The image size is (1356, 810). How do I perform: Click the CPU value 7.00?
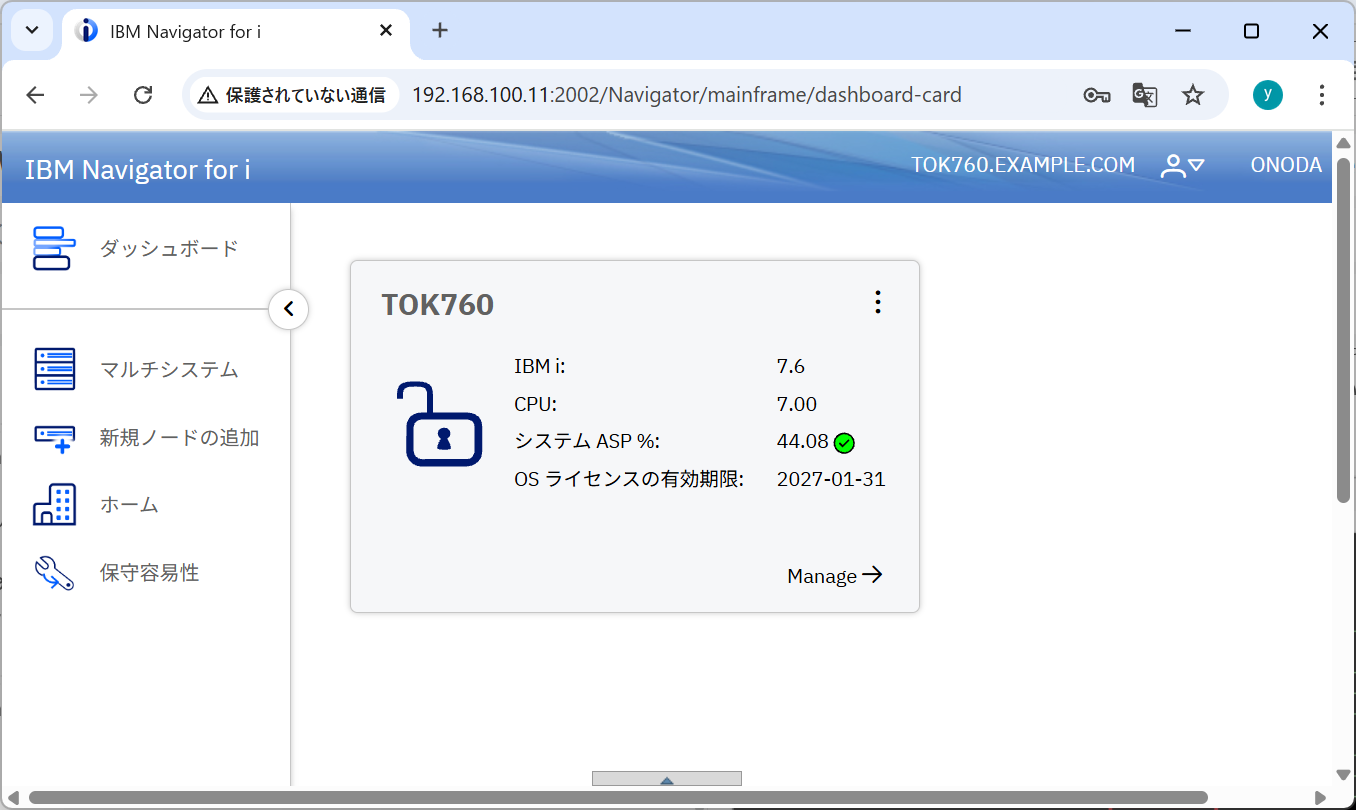coord(797,404)
